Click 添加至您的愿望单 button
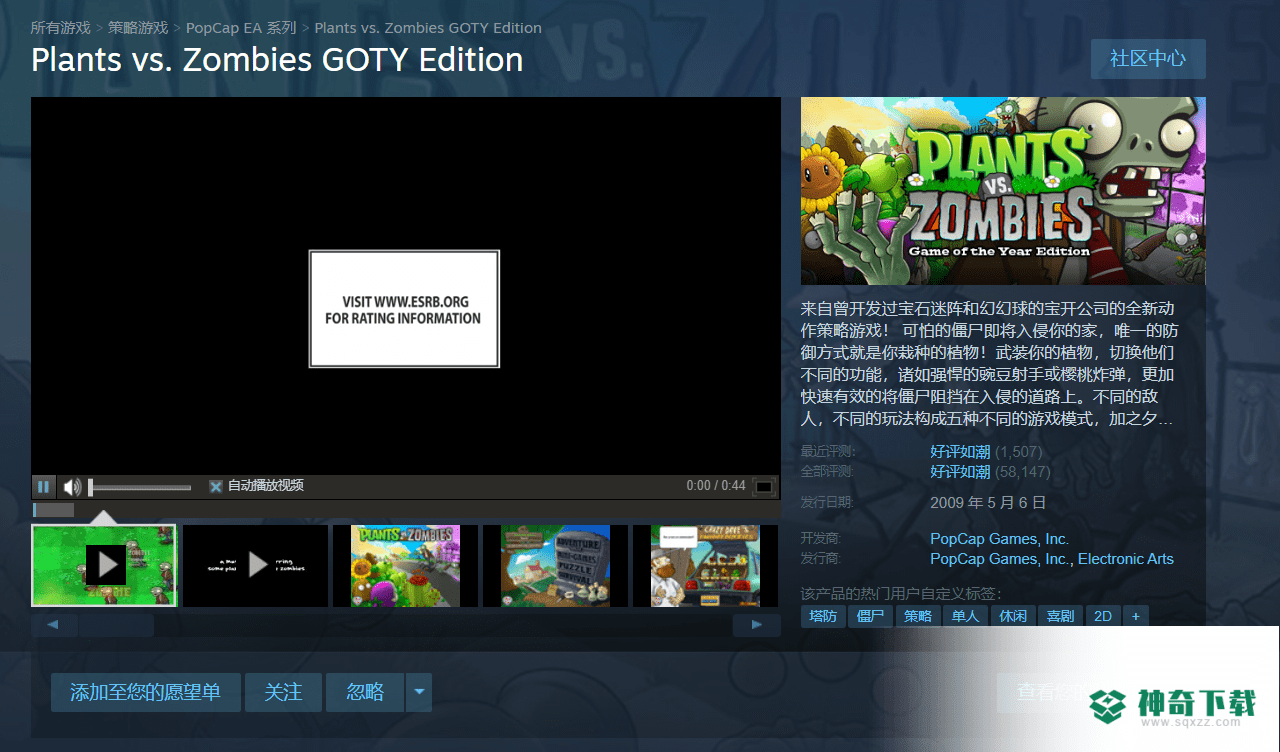The height and width of the screenshot is (752, 1280). click(x=146, y=692)
